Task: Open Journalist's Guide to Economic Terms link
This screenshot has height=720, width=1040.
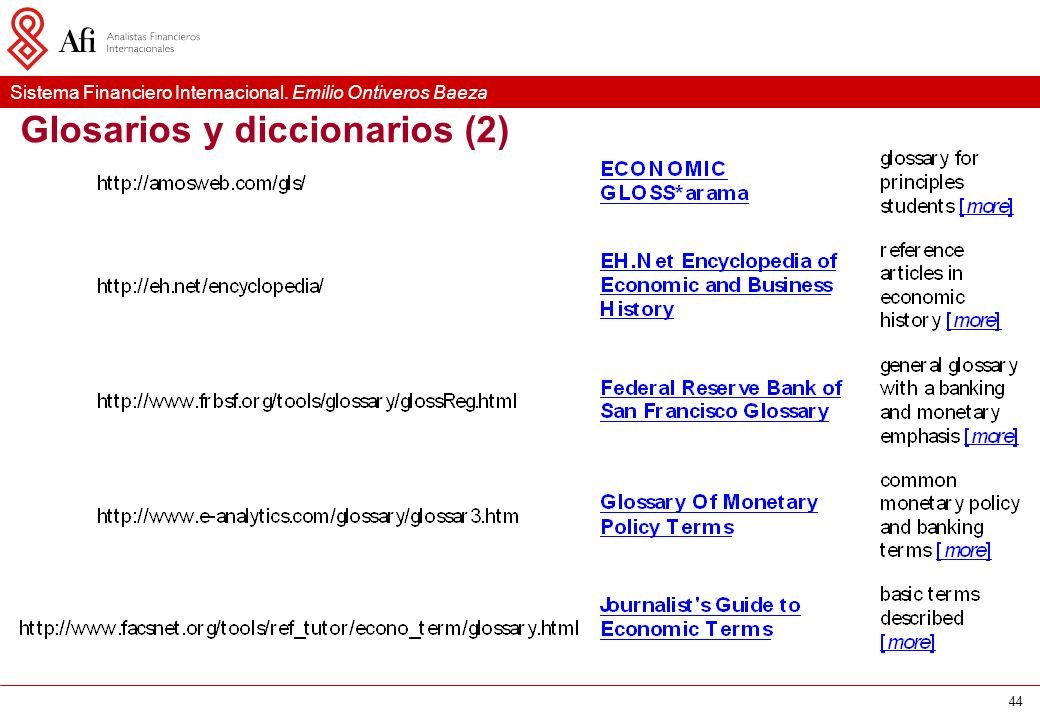Action: [700, 617]
